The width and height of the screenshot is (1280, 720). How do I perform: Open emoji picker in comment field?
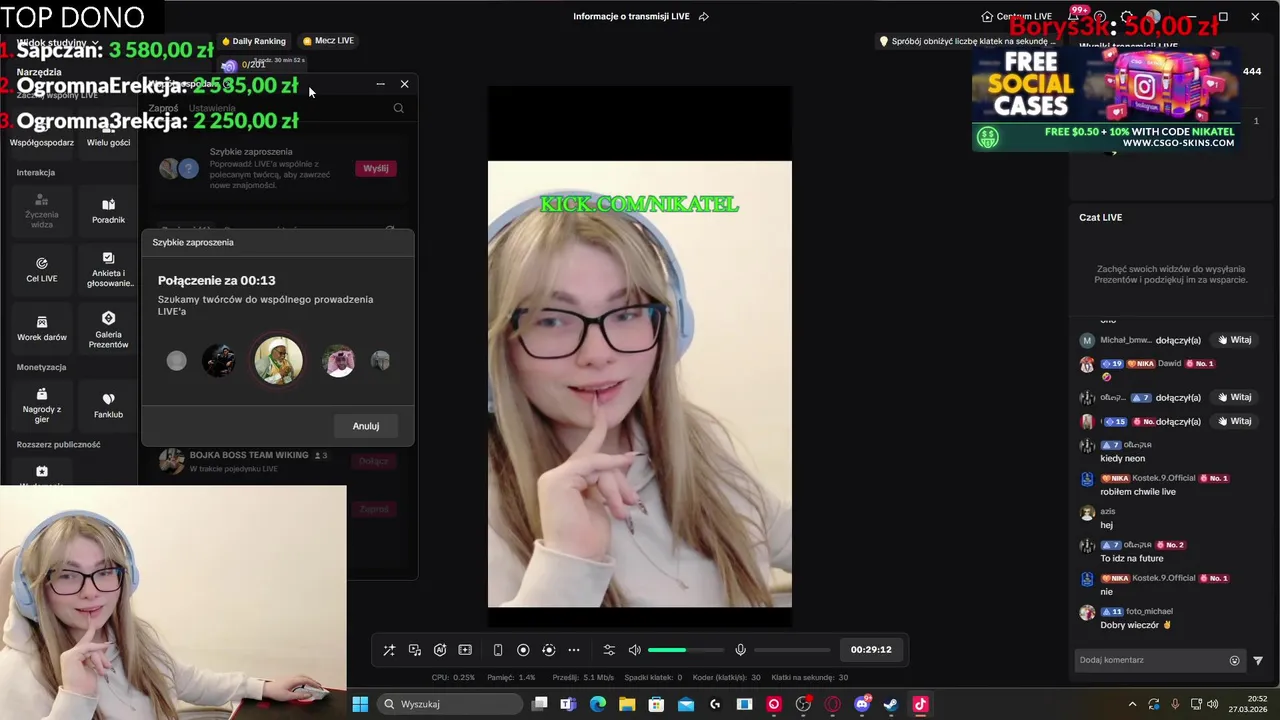coord(1234,660)
